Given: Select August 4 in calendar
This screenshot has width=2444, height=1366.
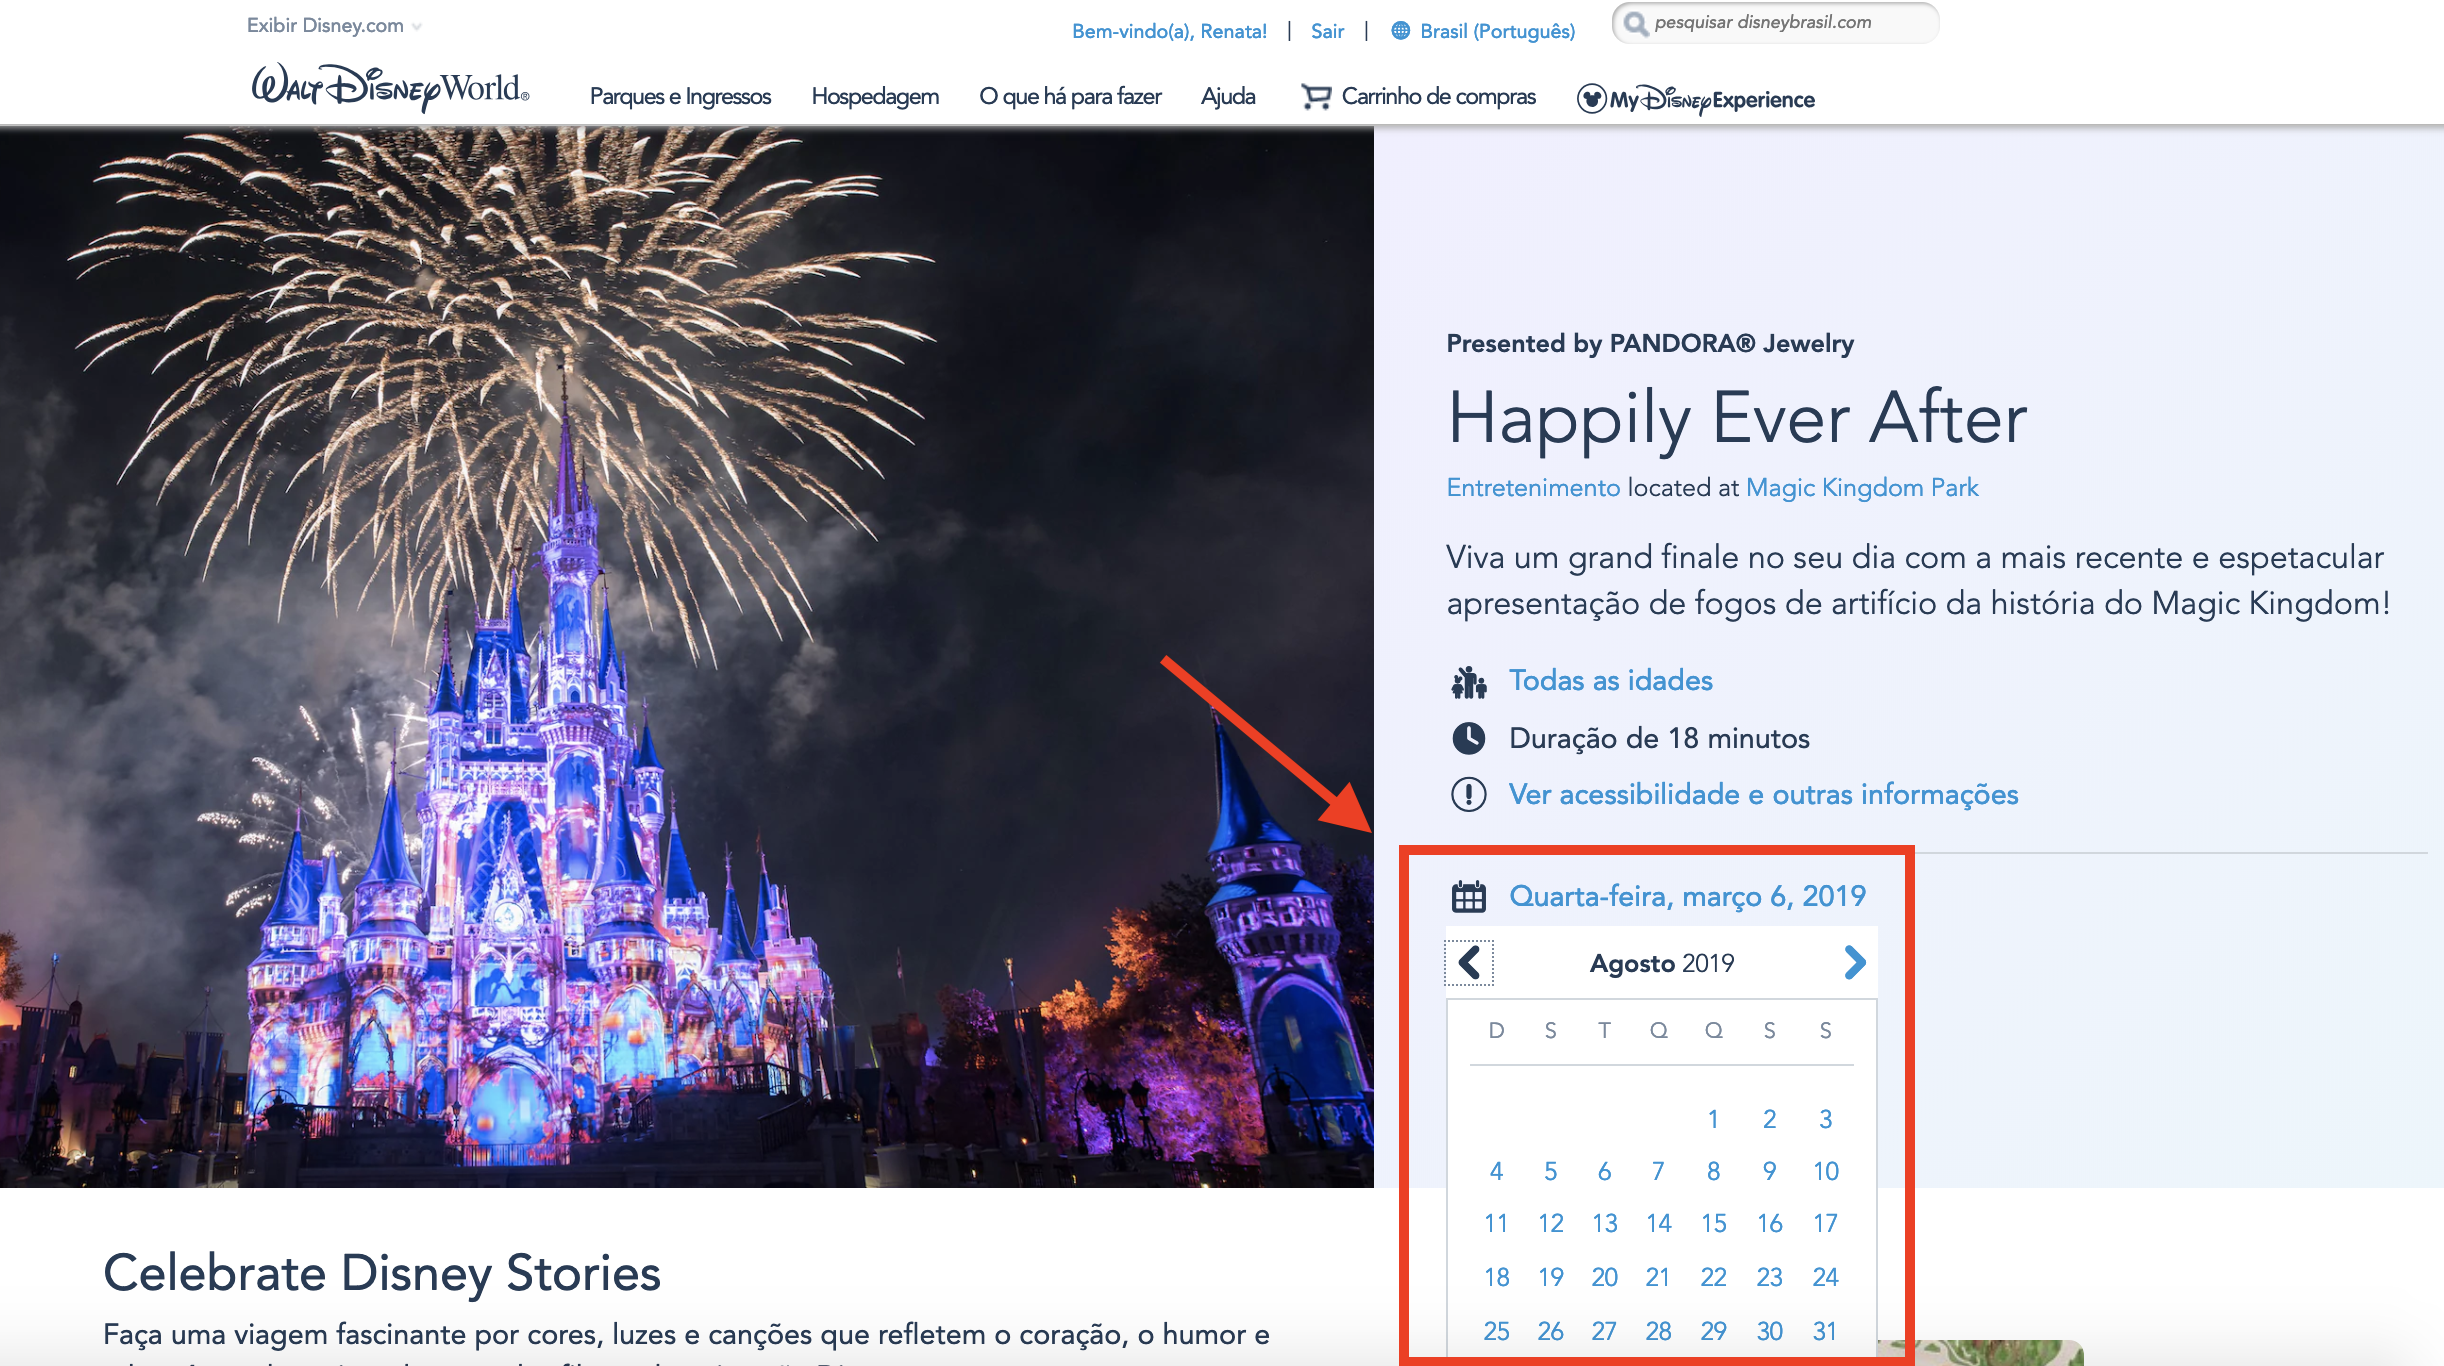Looking at the screenshot, I should click(1496, 1171).
